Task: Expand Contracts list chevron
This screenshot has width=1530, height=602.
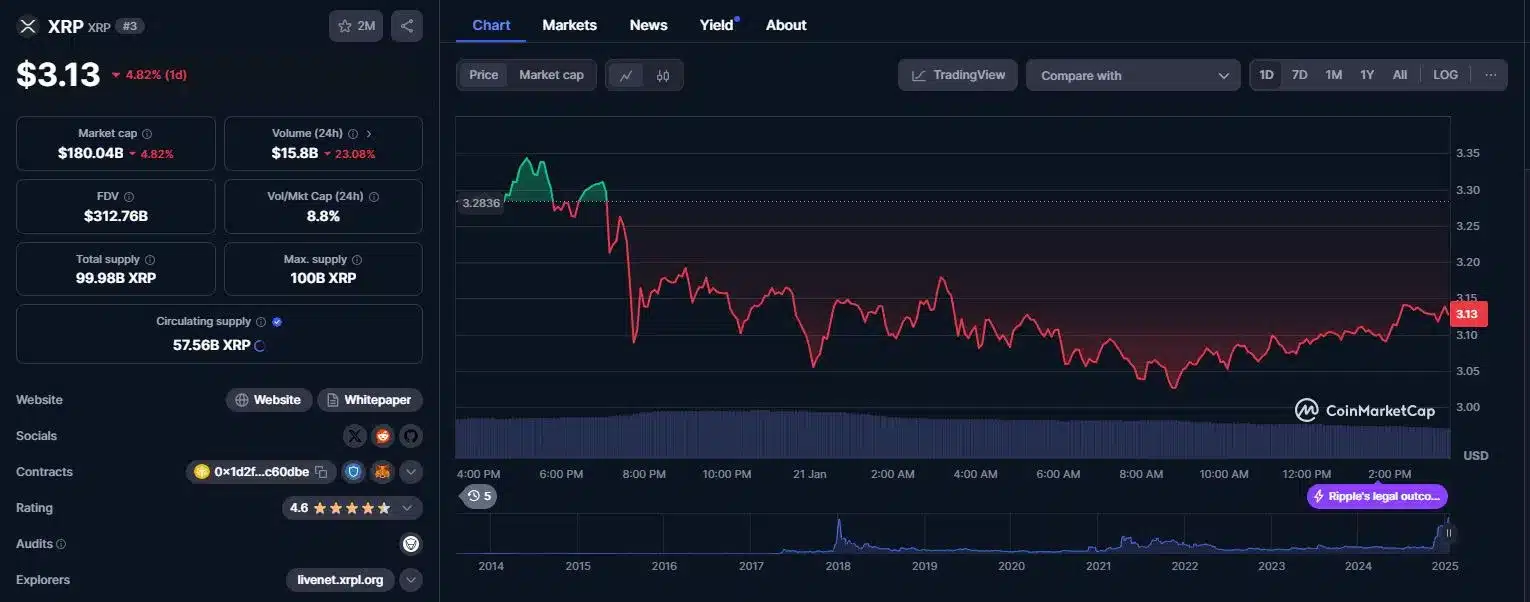Action: (411, 472)
